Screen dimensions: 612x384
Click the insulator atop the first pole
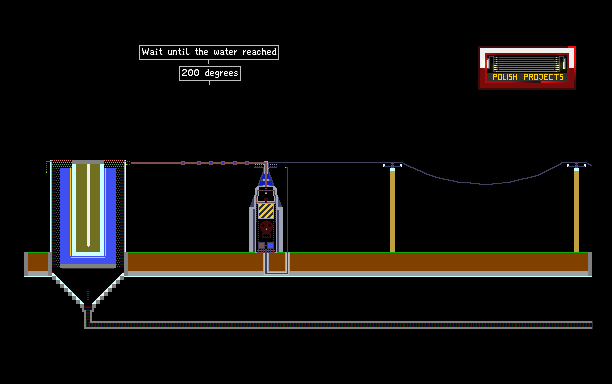pos(392,166)
